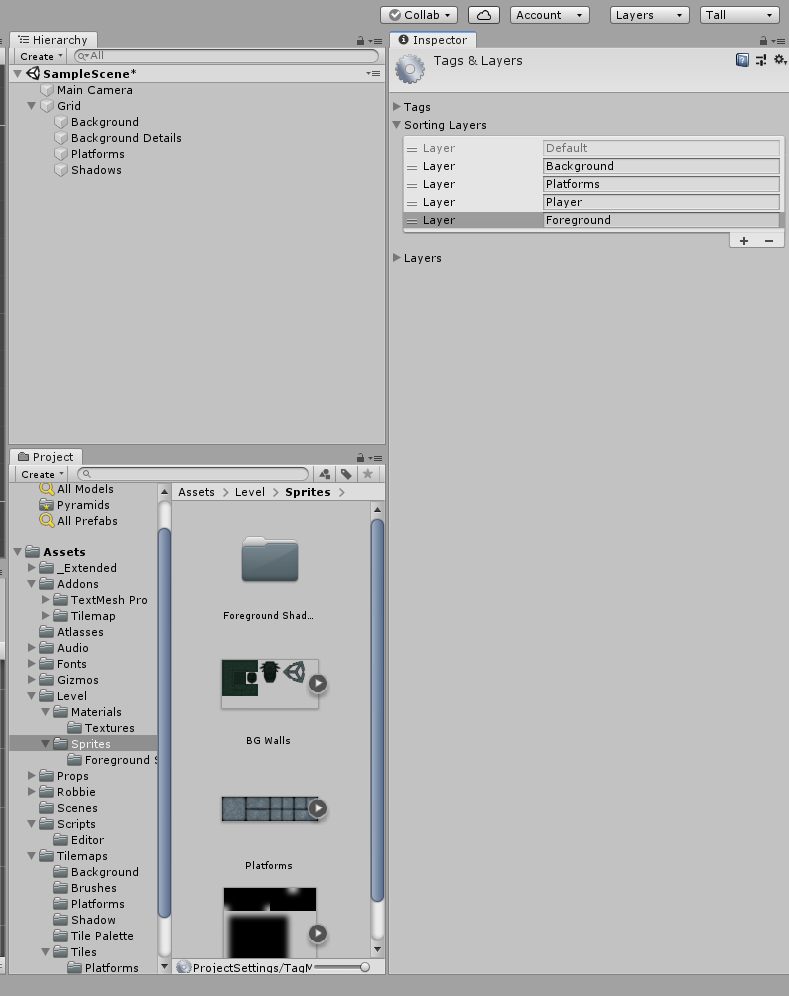The height and width of the screenshot is (996, 789).
Task: Toggle the Project panel lock icon
Action: click(360, 458)
